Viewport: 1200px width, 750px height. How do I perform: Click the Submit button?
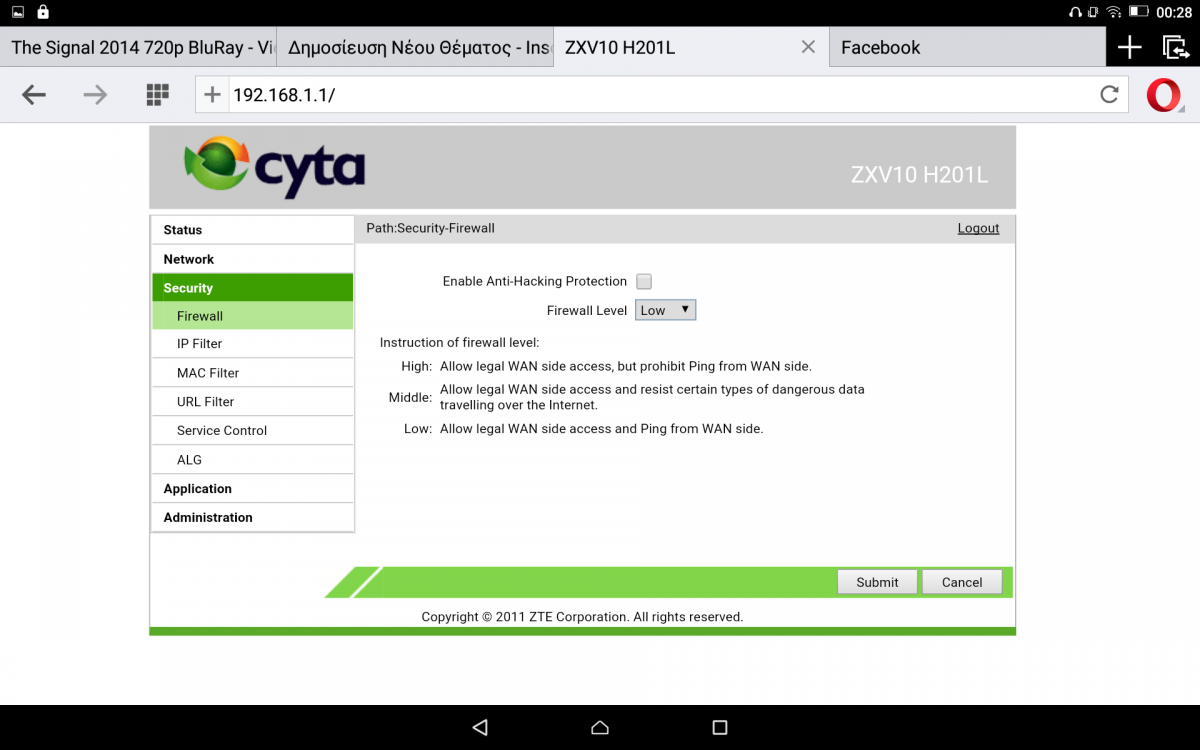pos(877,582)
